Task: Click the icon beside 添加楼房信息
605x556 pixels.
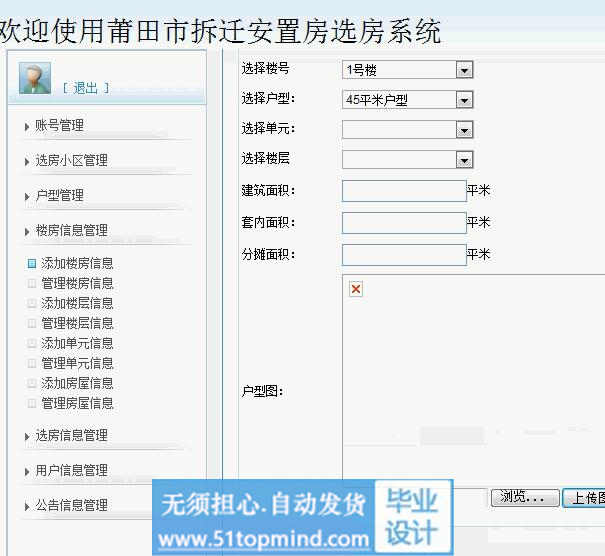Action: coord(32,264)
